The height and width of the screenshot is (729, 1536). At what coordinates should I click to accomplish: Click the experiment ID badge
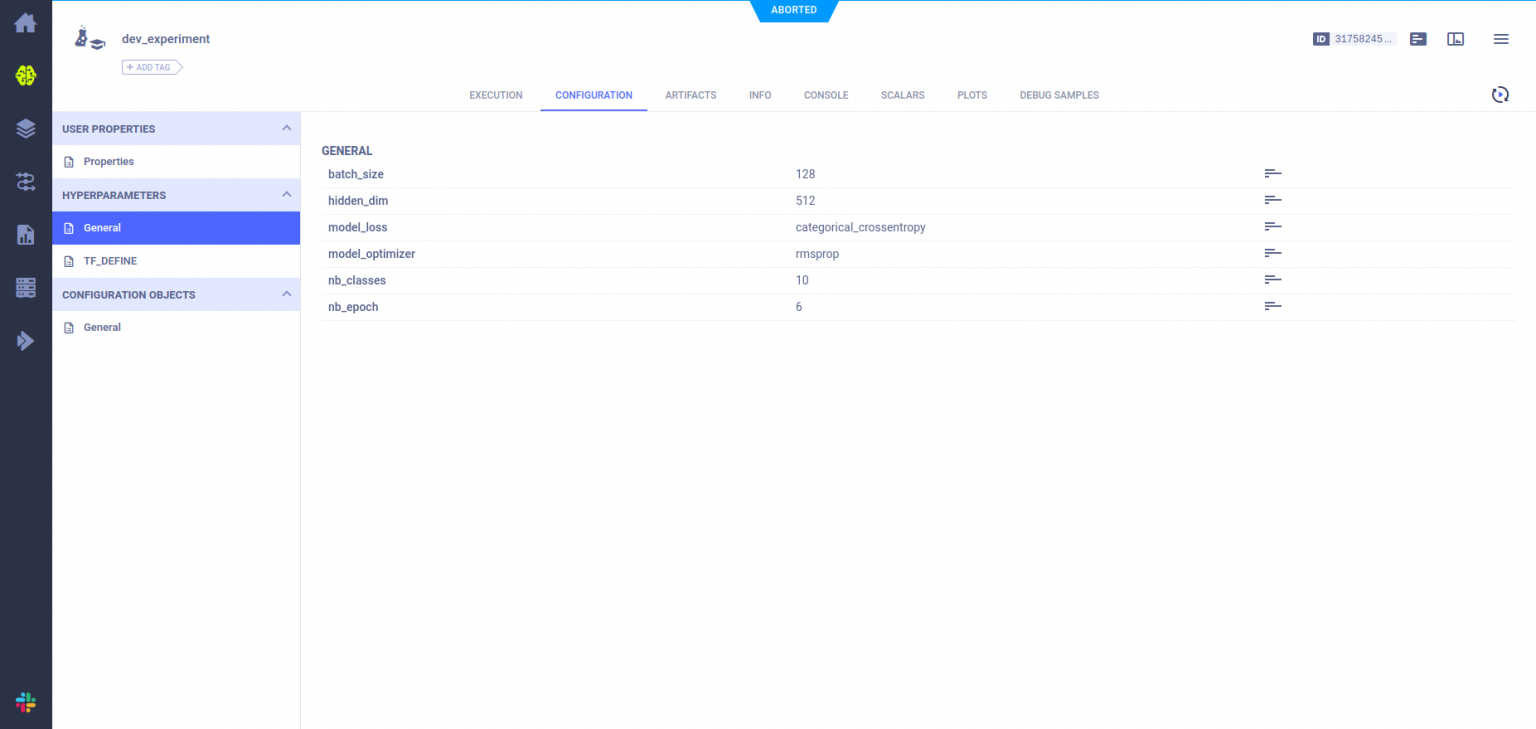[x=1353, y=39]
